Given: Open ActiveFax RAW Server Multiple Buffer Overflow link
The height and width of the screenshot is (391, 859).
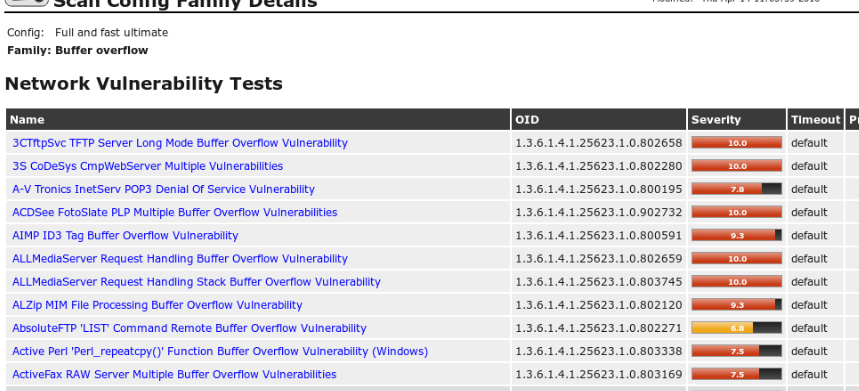Looking at the screenshot, I should coord(174,374).
